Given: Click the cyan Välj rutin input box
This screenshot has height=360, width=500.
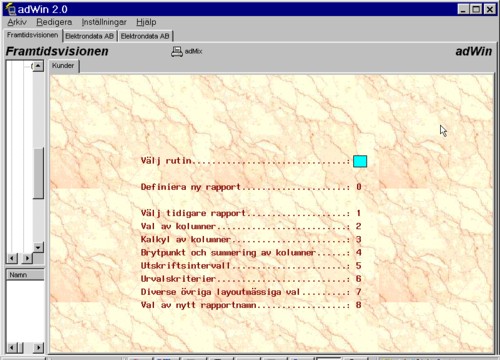Looking at the screenshot, I should pos(360,161).
